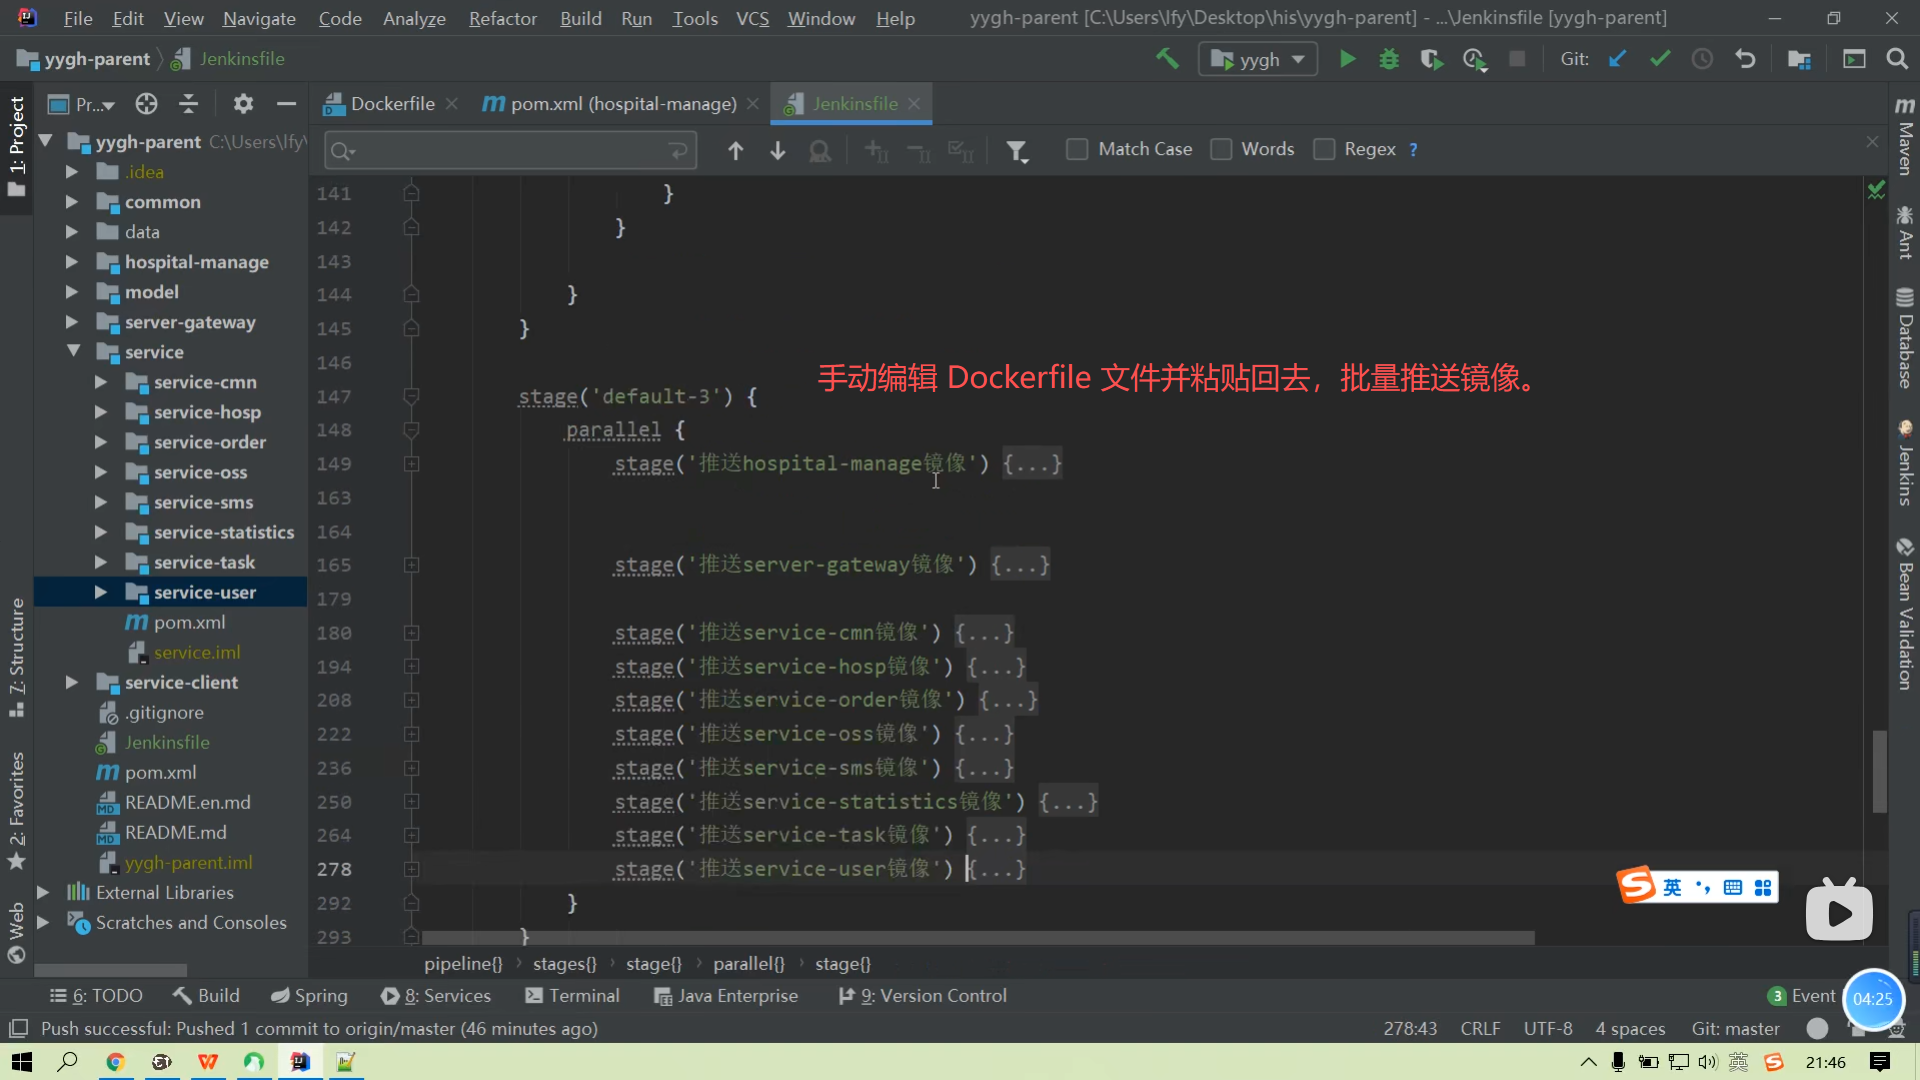1920x1080 pixels.
Task: Open the Database tool window
Action: coord(1905,338)
